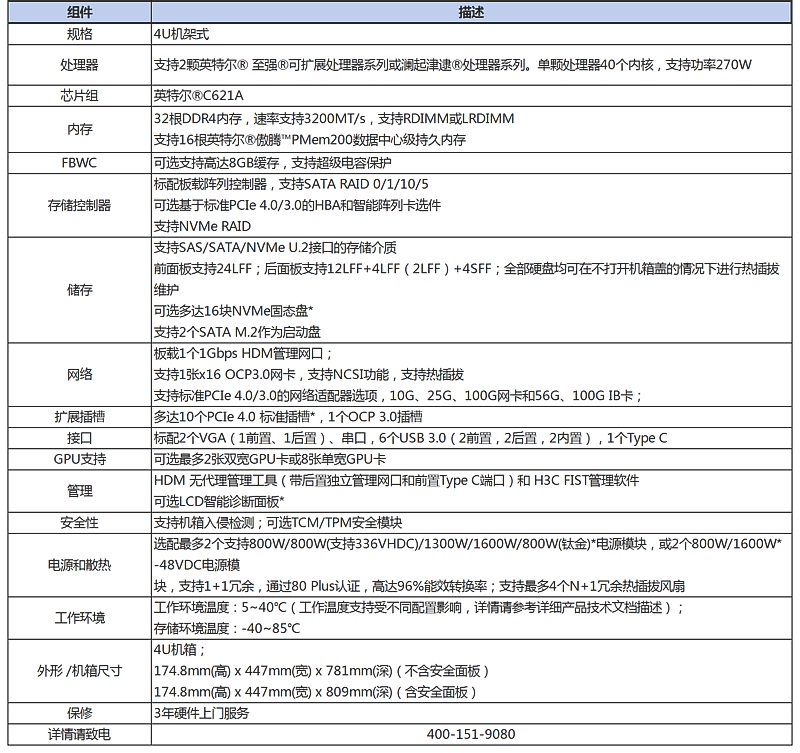Click the 接口 row label
The image size is (800, 753).
[80, 438]
